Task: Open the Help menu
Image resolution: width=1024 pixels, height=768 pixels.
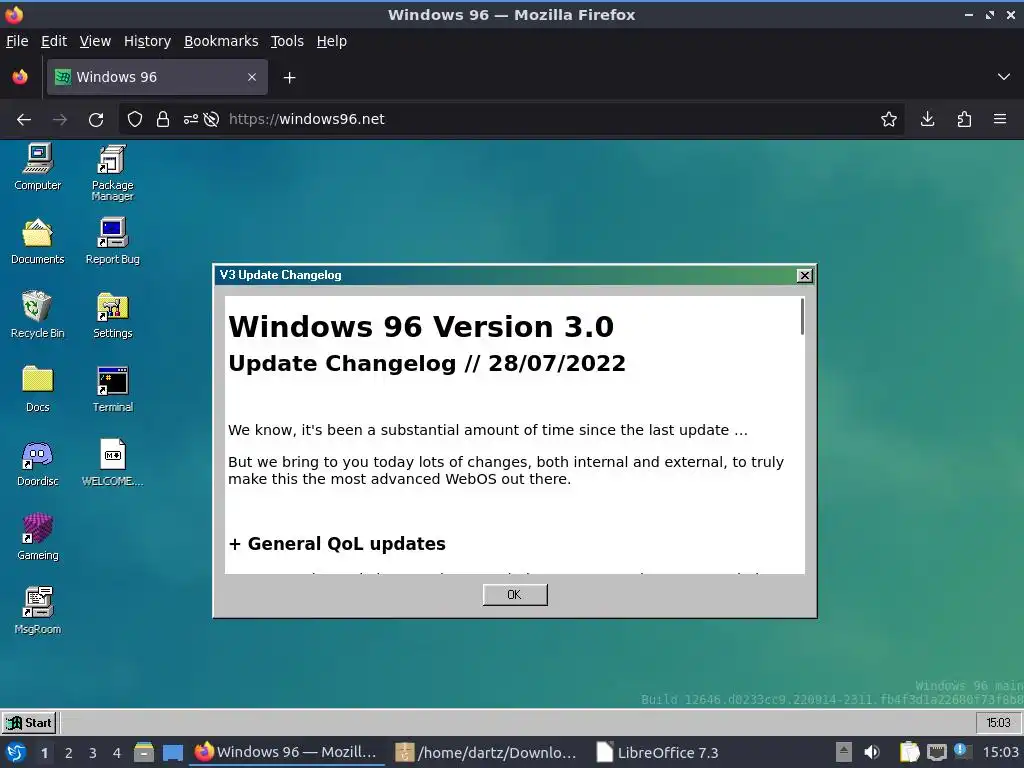Action: [332, 41]
